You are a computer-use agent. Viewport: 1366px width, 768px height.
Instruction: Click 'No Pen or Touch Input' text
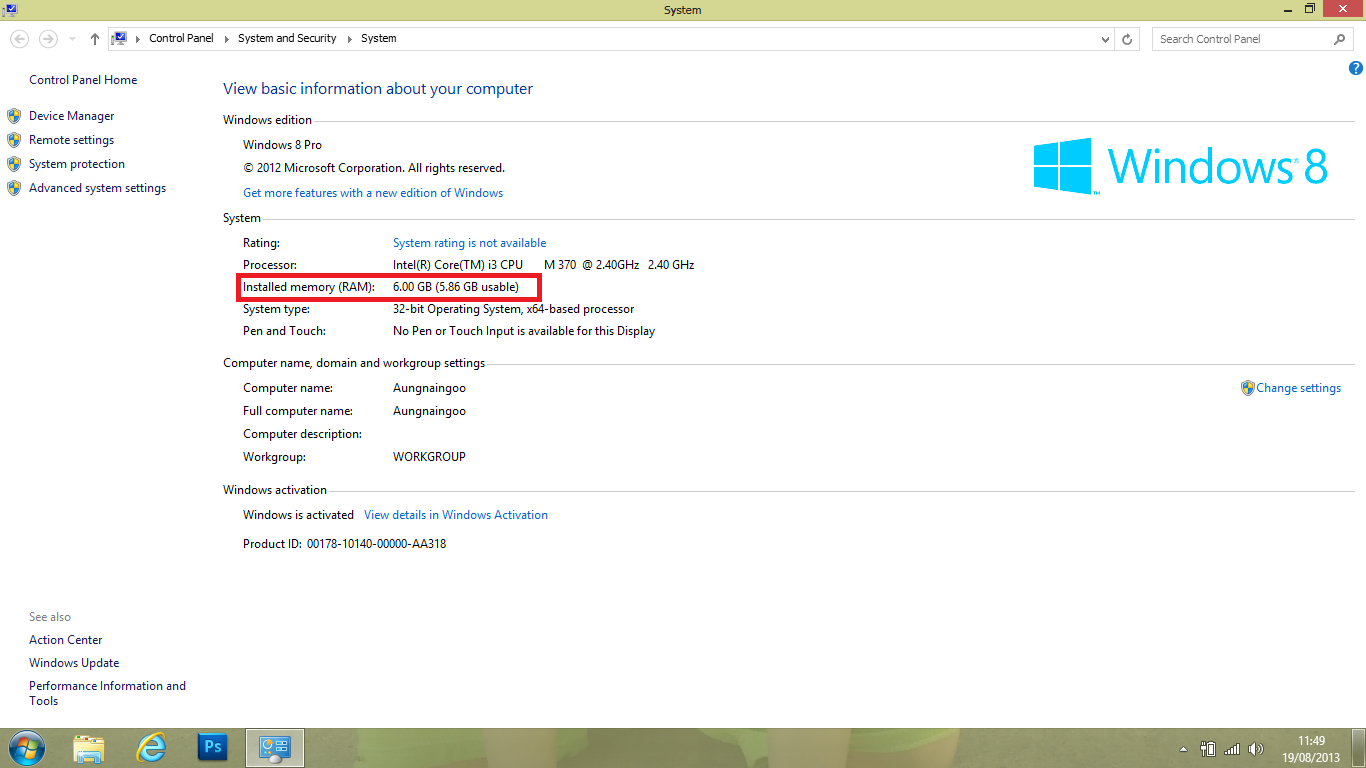point(458,331)
